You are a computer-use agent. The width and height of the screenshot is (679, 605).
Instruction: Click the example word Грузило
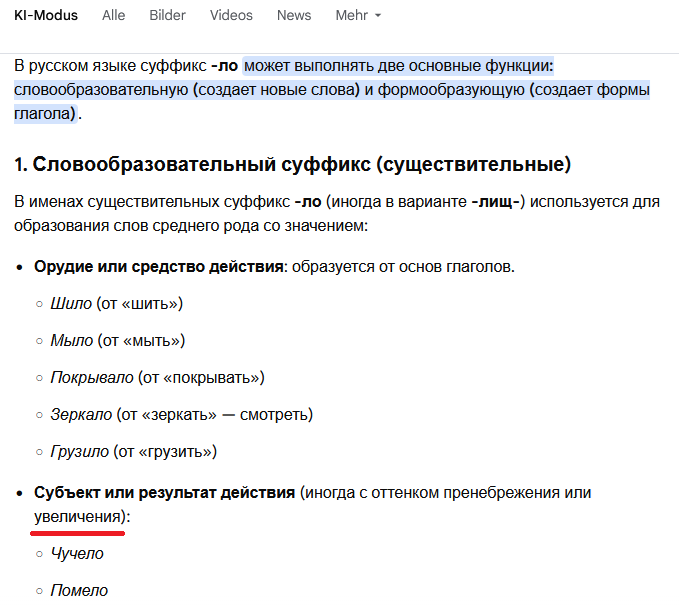pos(79,451)
